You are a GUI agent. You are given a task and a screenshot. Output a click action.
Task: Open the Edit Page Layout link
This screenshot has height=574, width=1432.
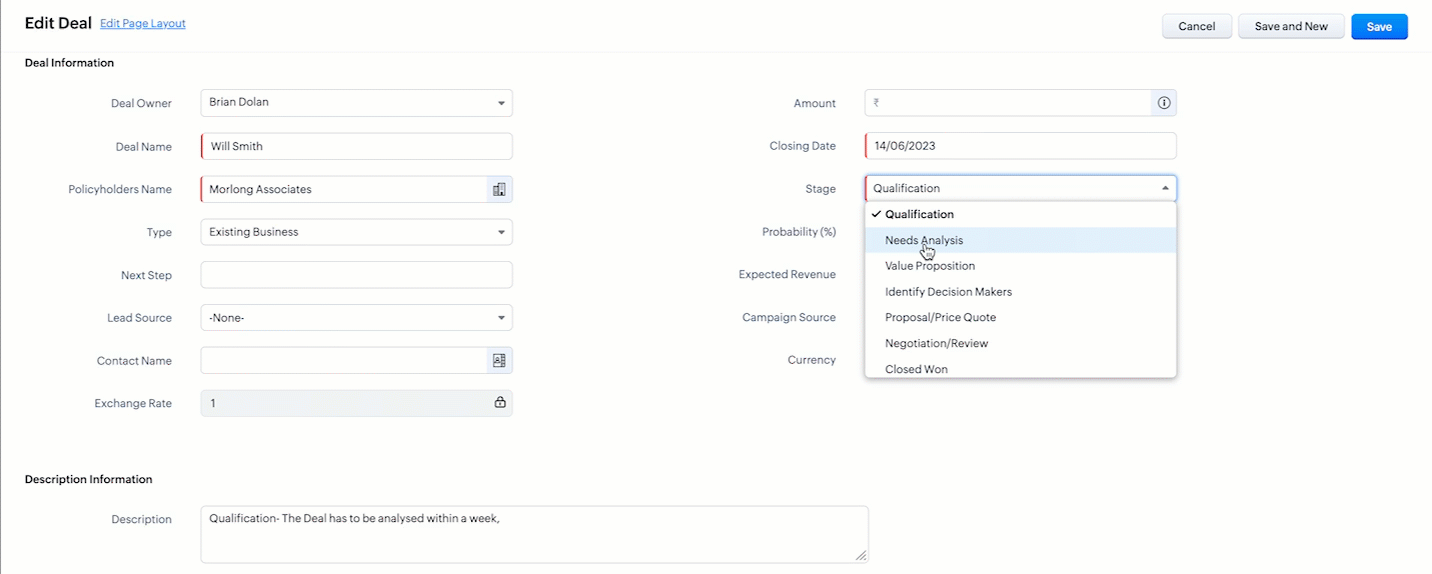tap(143, 23)
